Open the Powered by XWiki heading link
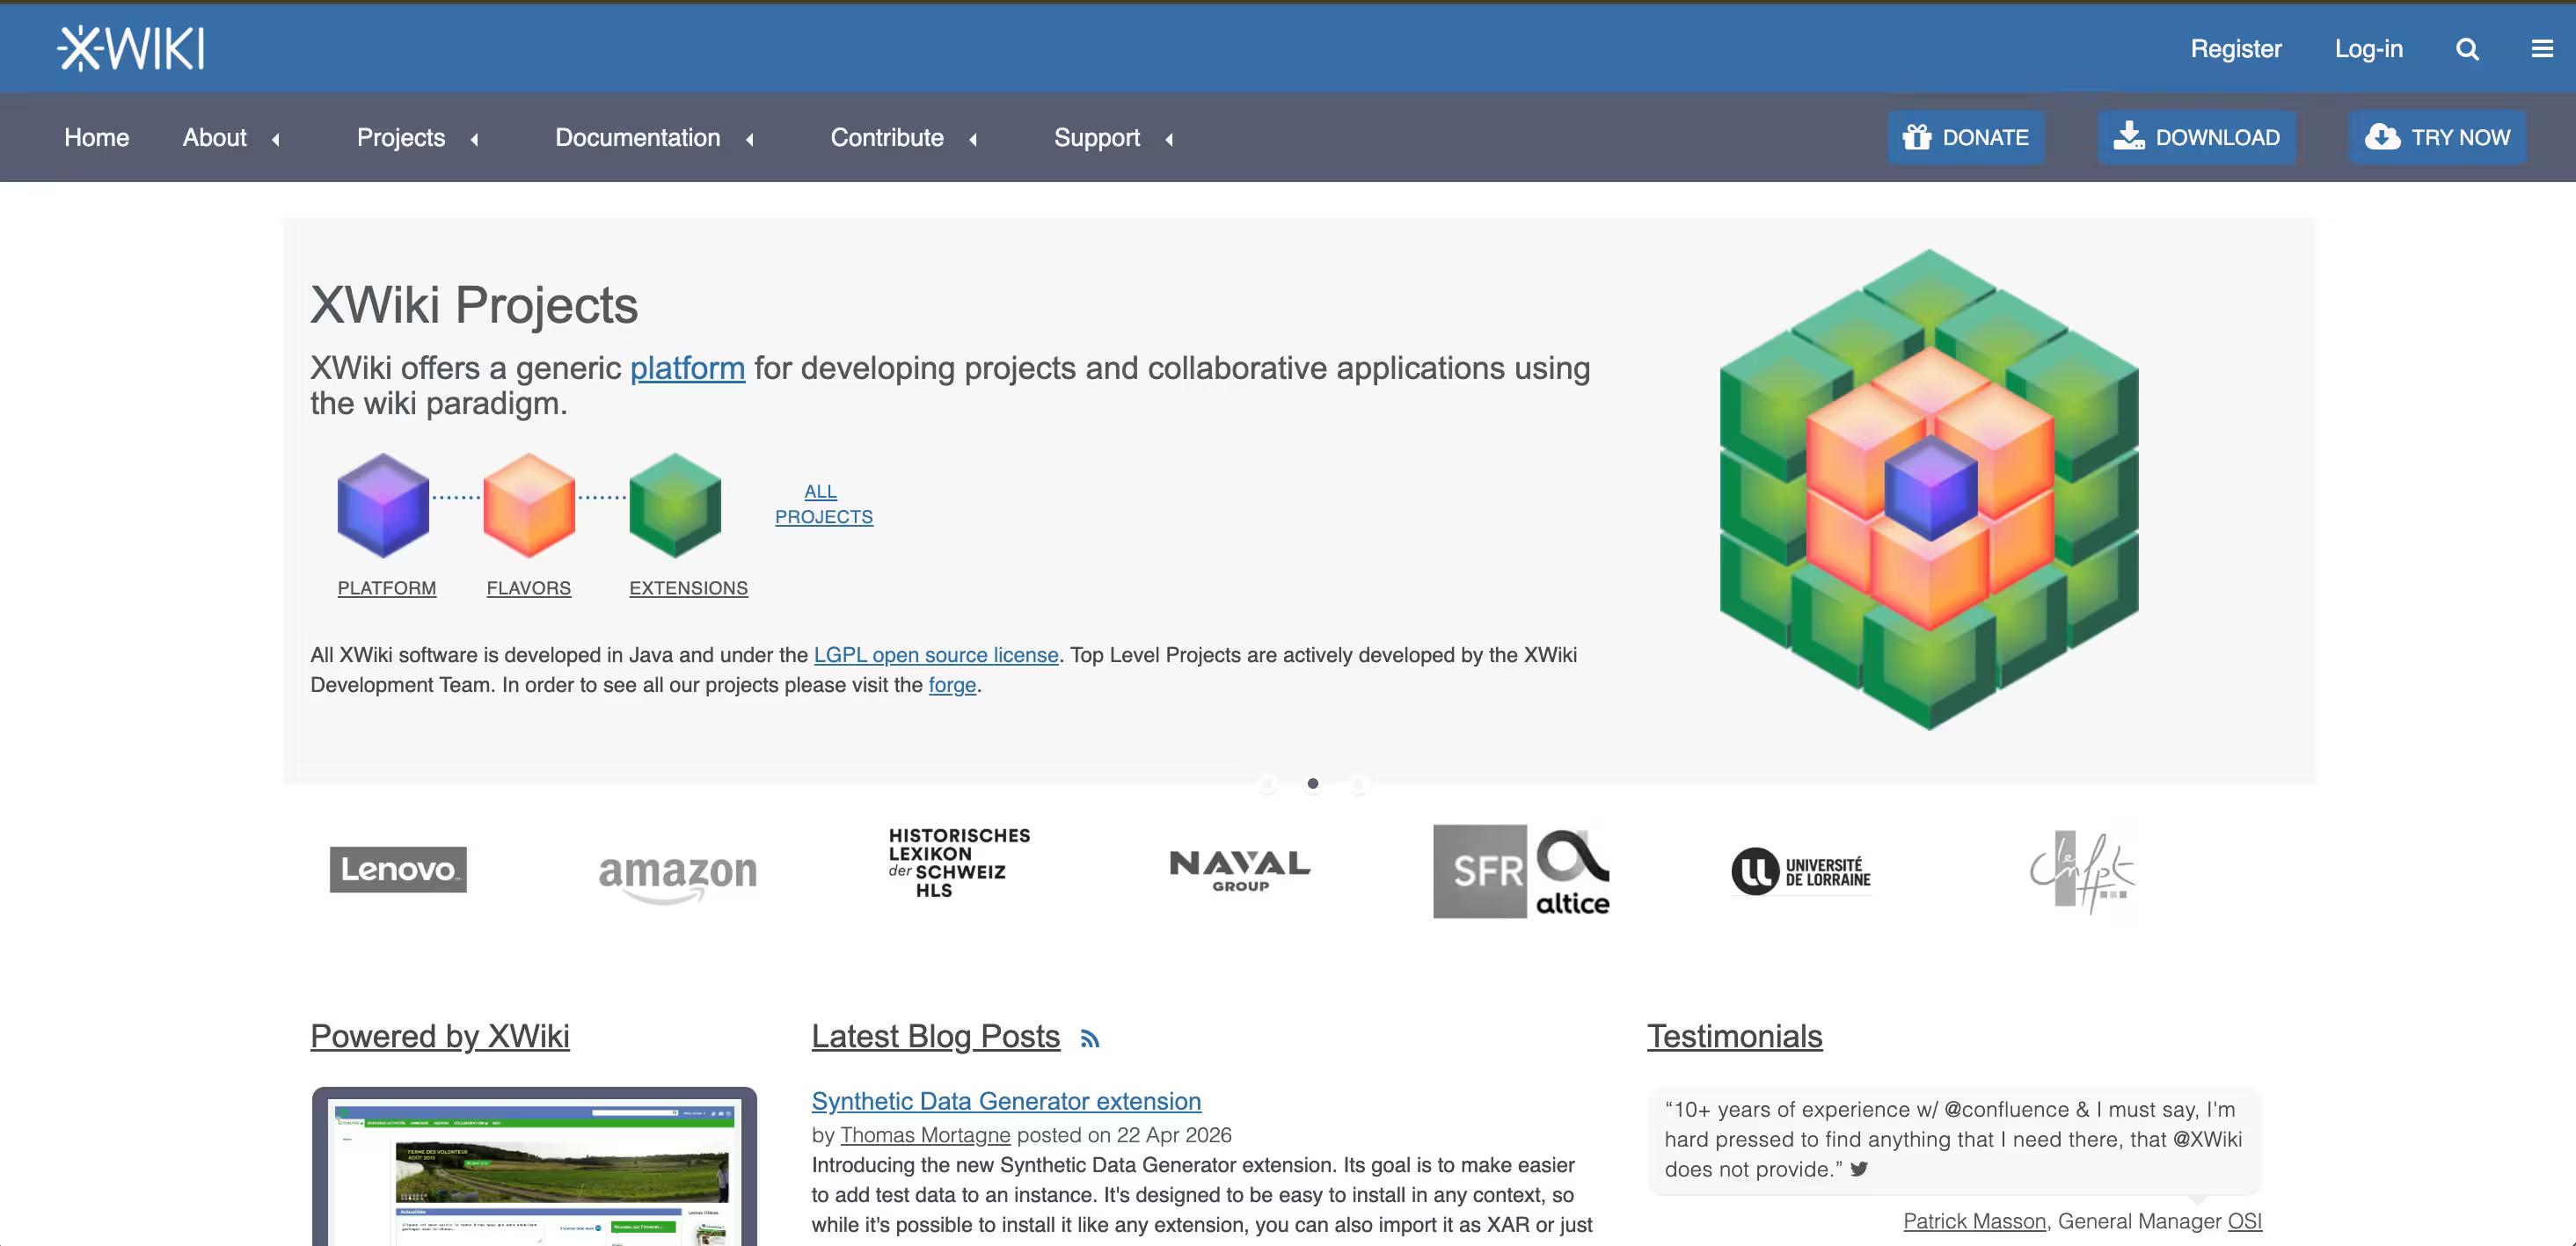Viewport: 2576px width, 1246px height. [440, 1036]
